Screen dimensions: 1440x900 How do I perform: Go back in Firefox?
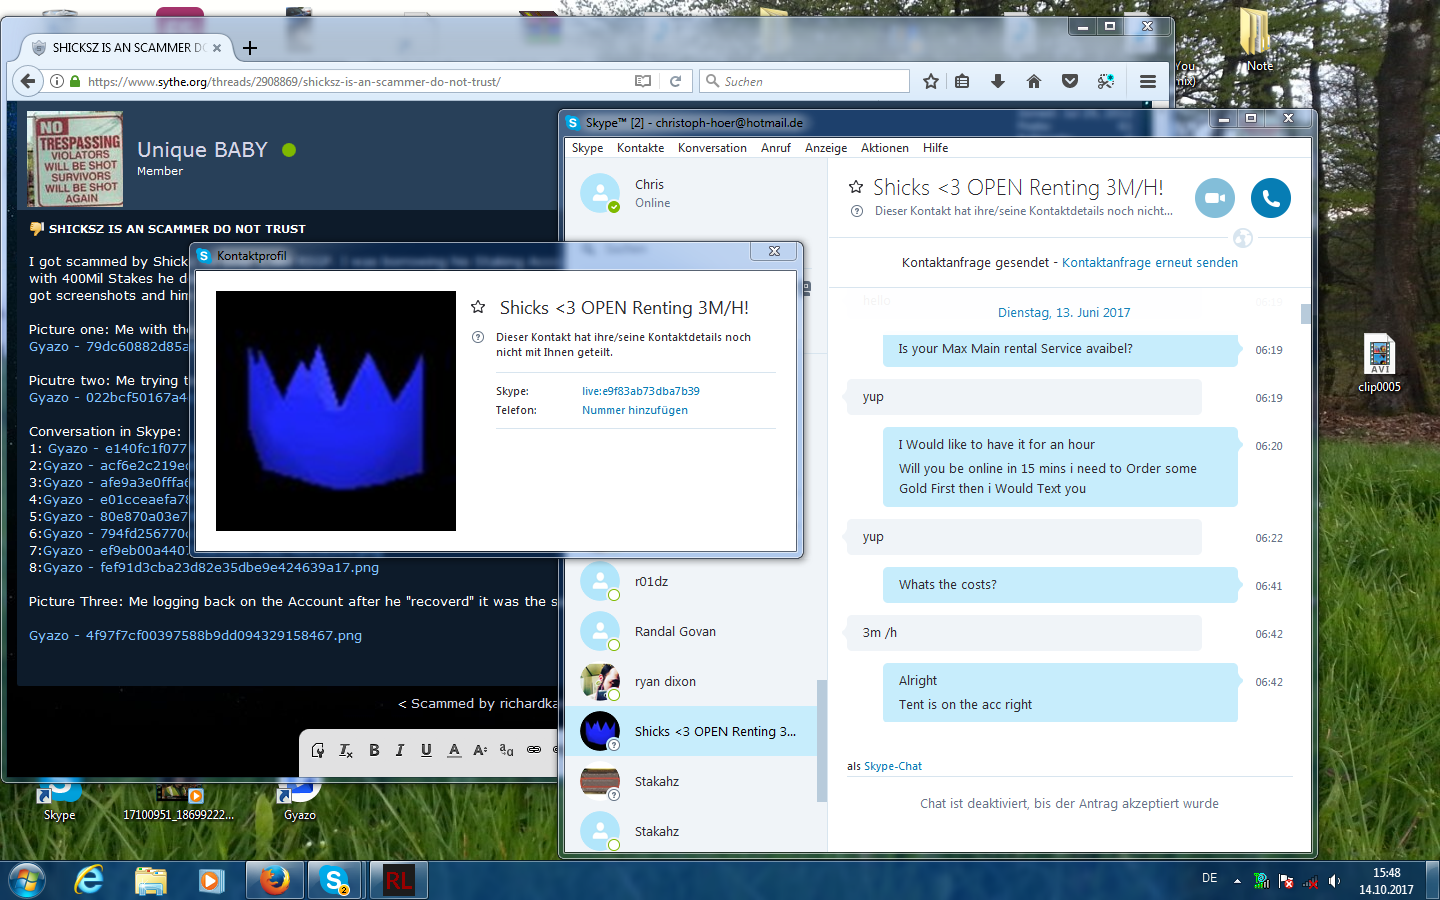click(28, 81)
